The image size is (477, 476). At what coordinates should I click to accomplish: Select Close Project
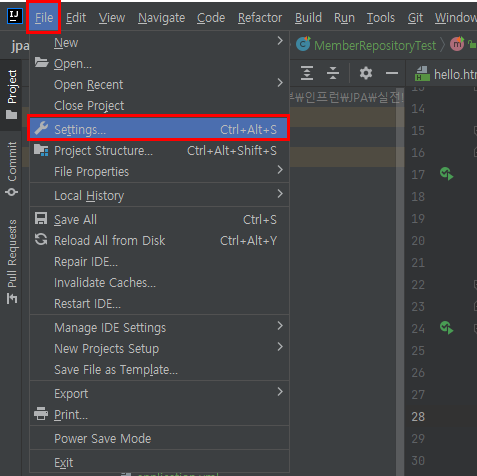[159, 105]
